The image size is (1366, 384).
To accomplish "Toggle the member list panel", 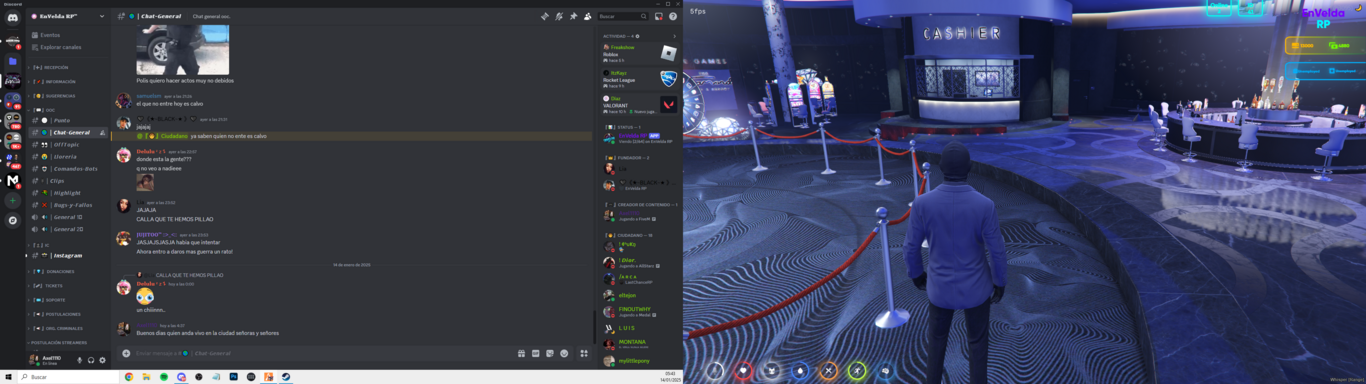I will click(587, 16).
